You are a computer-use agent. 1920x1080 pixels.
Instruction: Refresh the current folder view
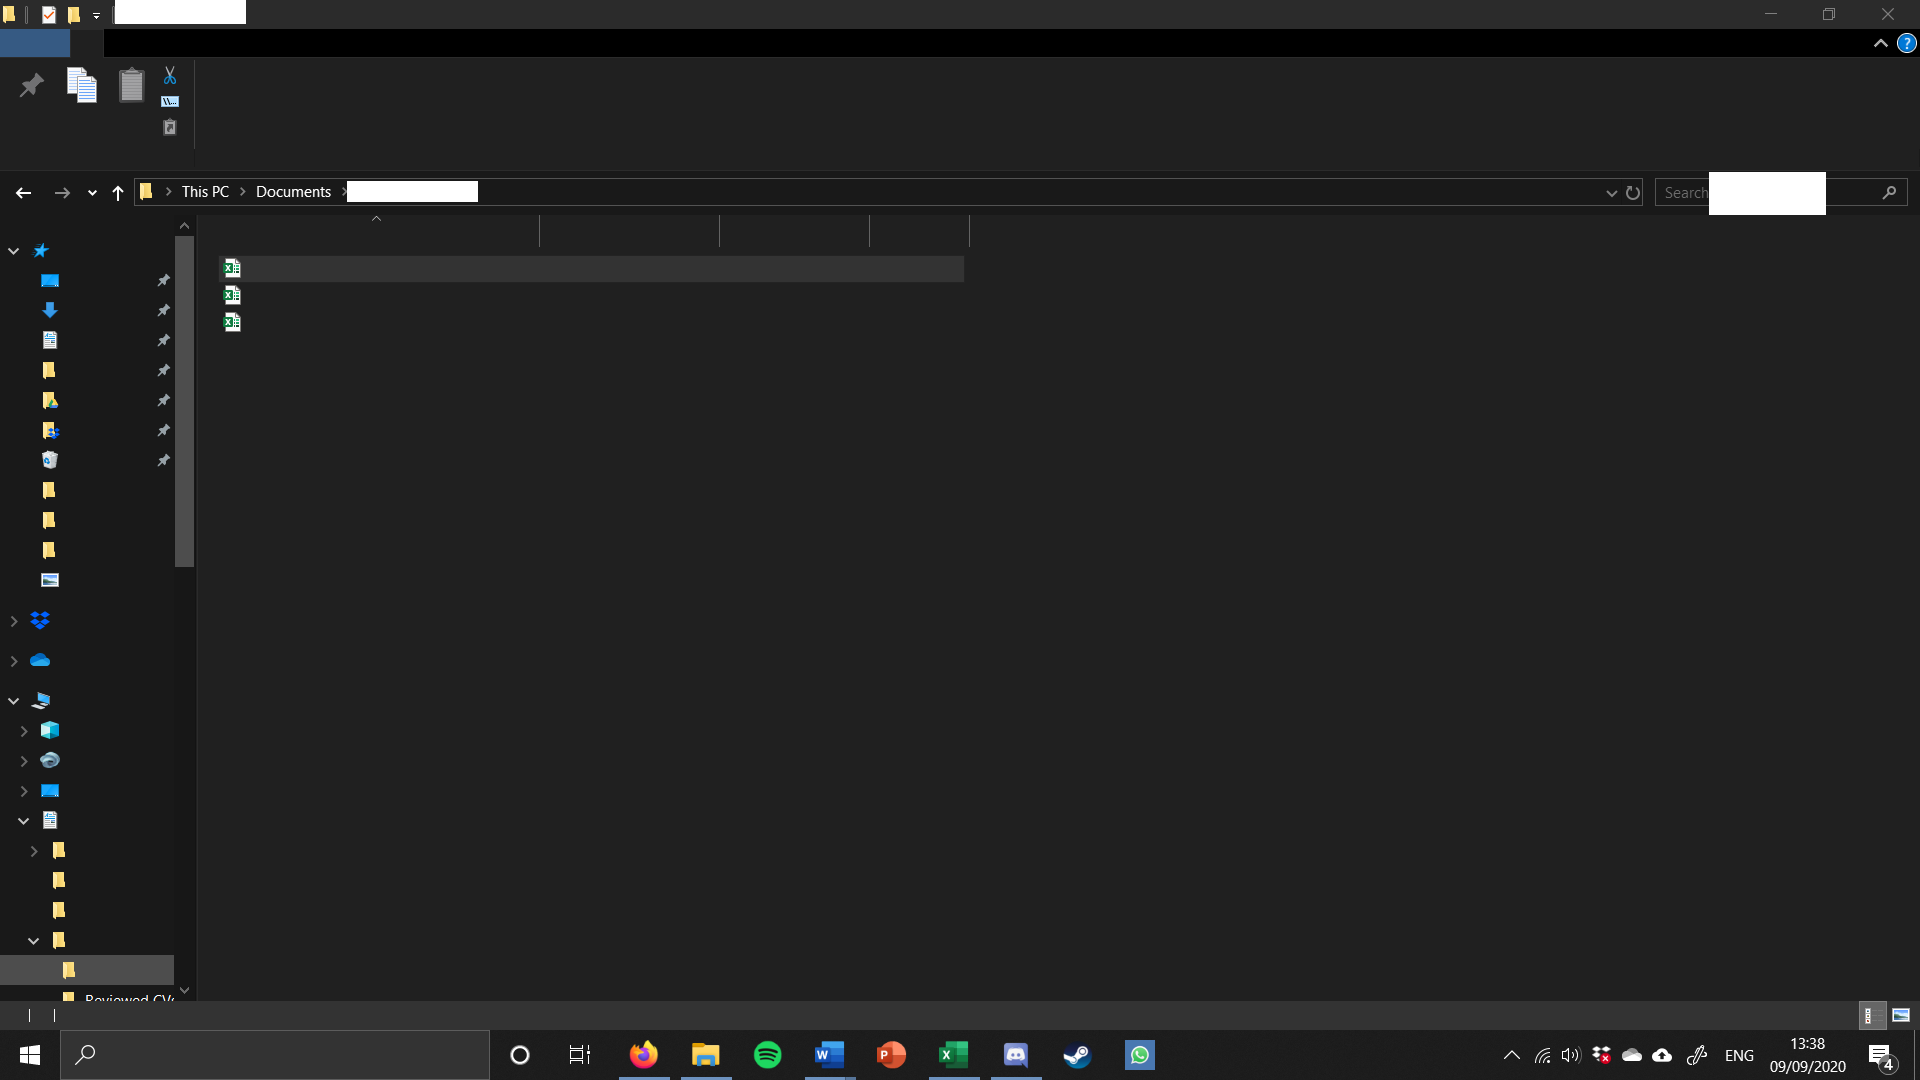(x=1633, y=192)
